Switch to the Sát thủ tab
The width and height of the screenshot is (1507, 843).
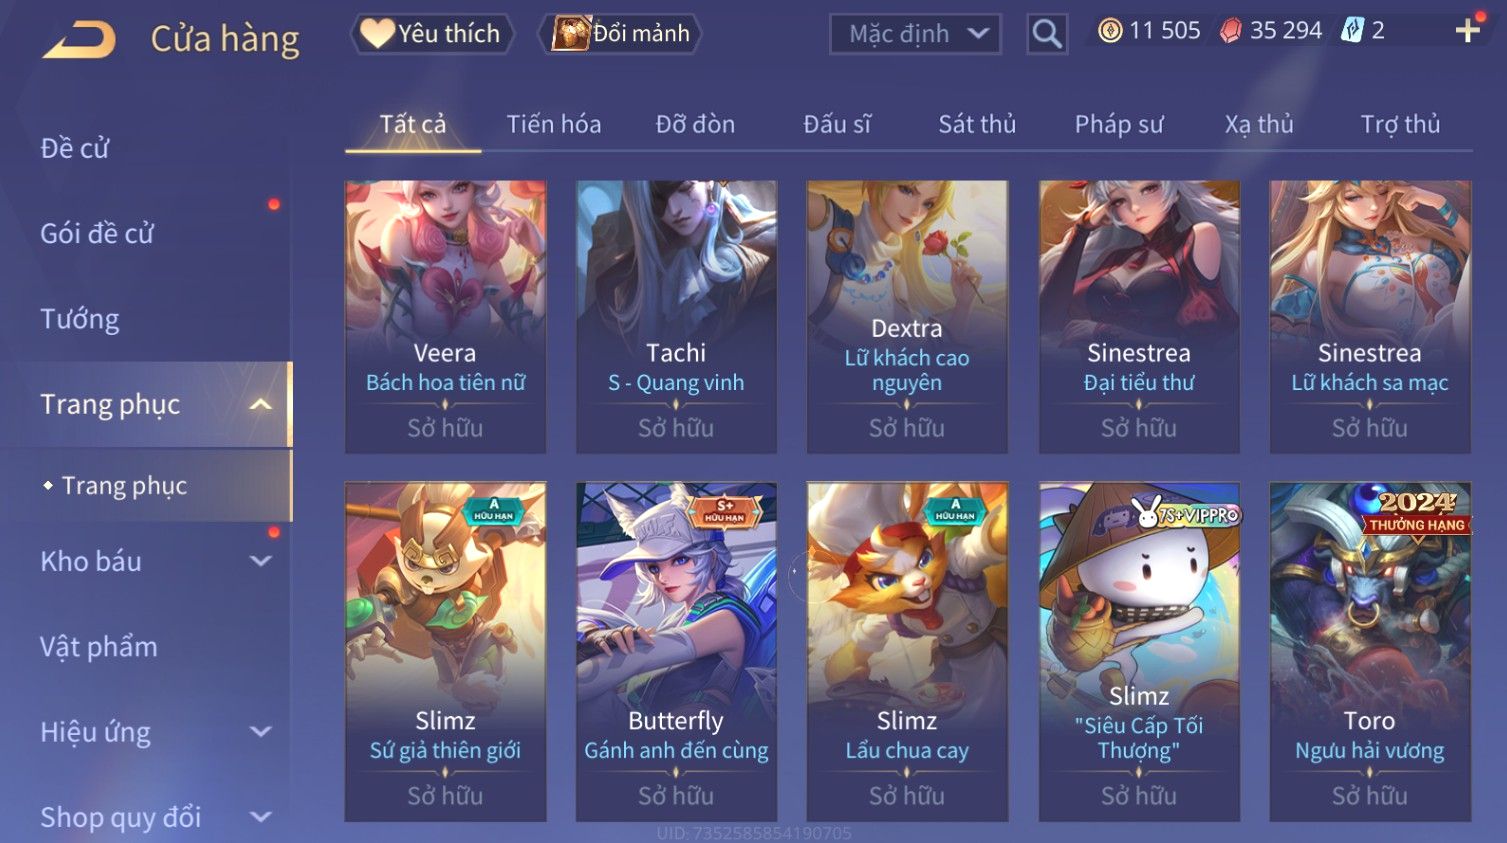click(x=977, y=124)
